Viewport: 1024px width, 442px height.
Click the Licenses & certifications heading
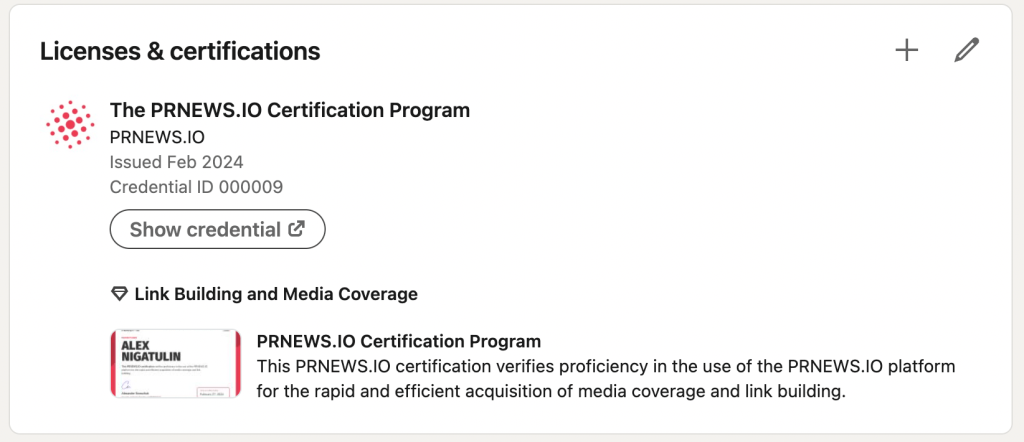(180, 51)
